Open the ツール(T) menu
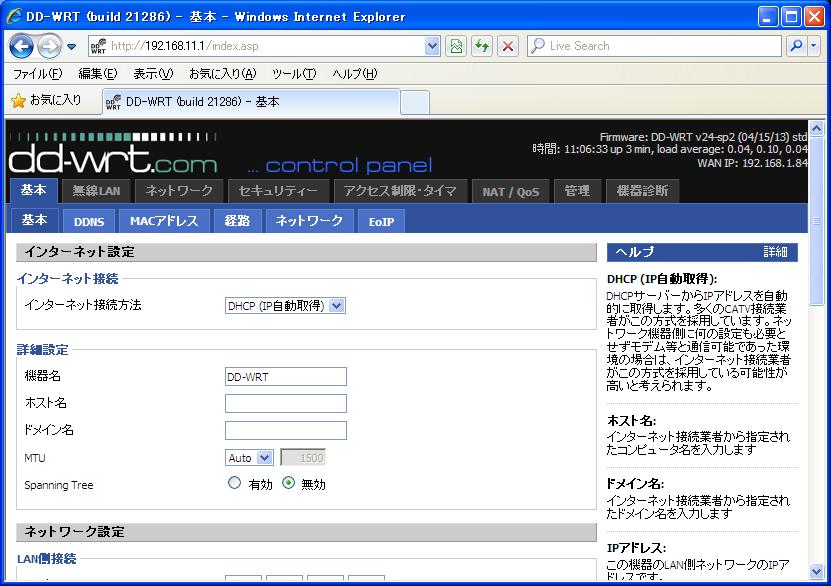This screenshot has width=831, height=586. pyautogui.click(x=294, y=74)
